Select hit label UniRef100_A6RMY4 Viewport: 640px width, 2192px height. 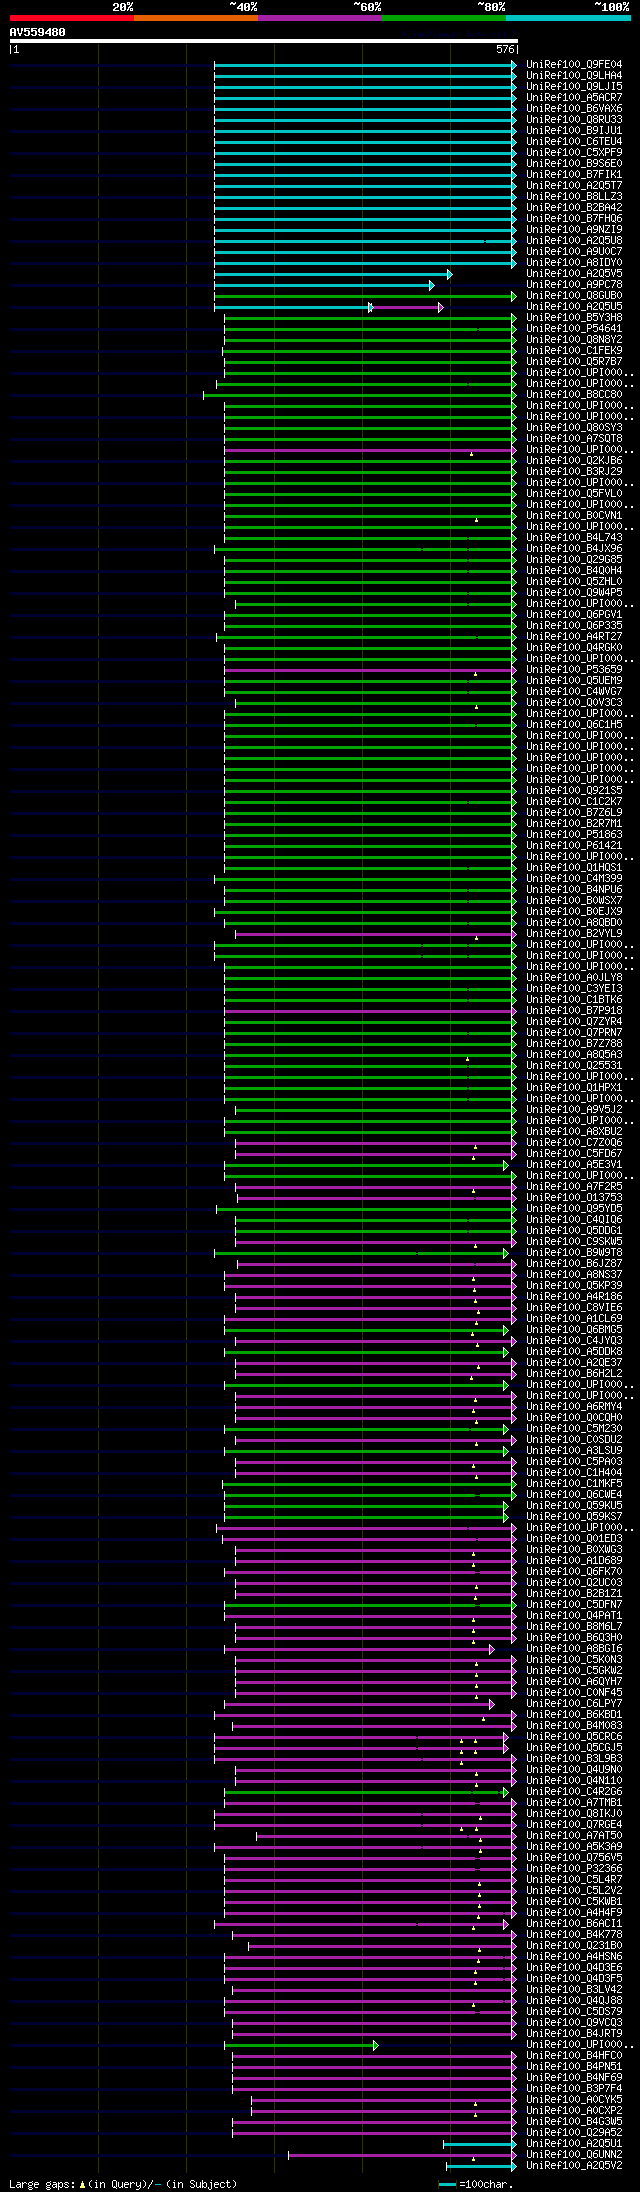coord(574,1407)
